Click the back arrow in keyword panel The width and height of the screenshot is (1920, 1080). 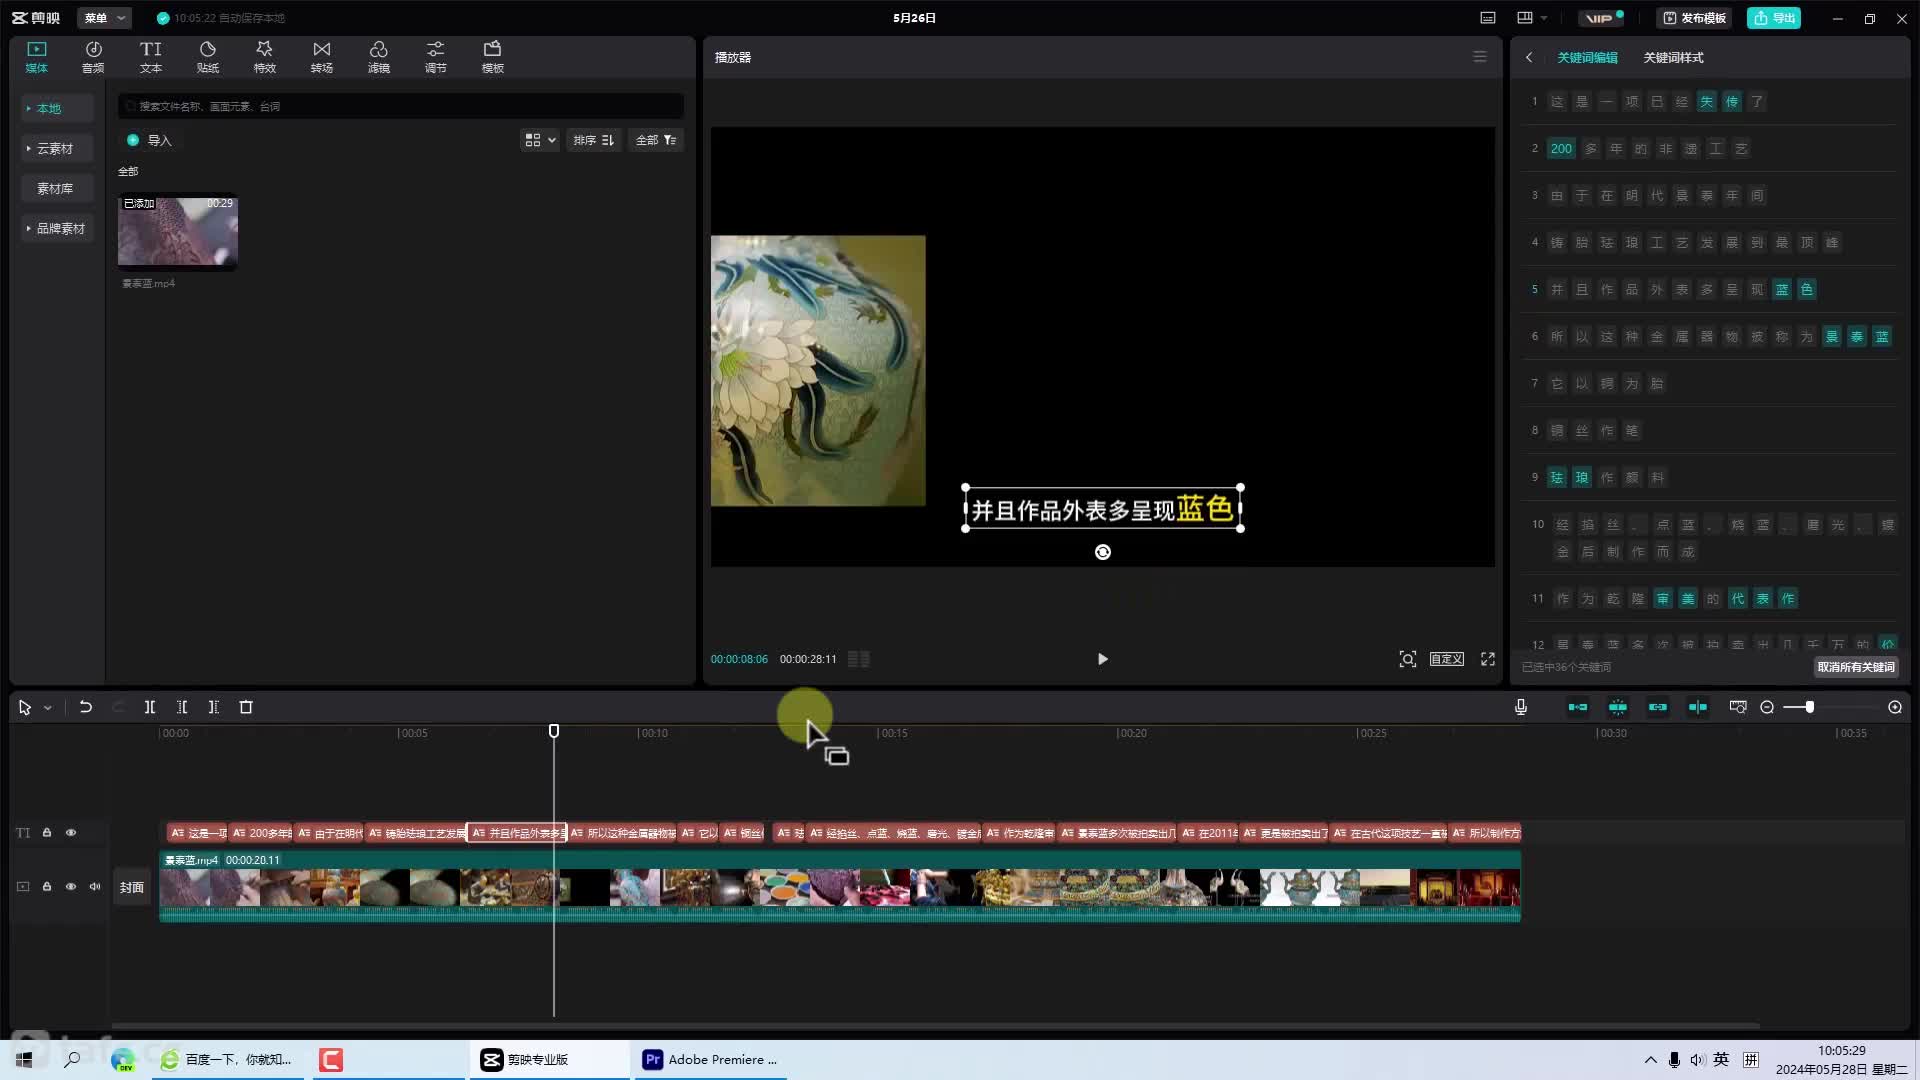coord(1529,57)
